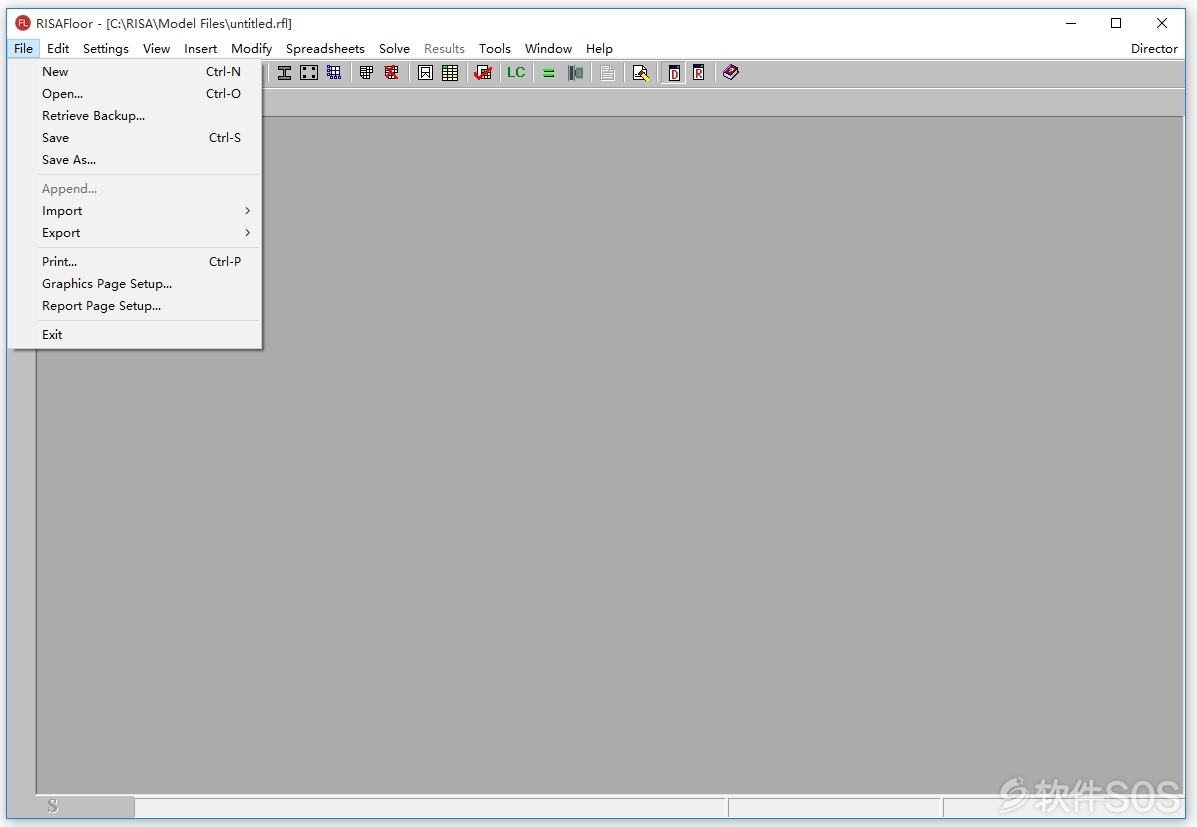Open the Help menu
Image resolution: width=1197 pixels, height=827 pixels.
599,49
